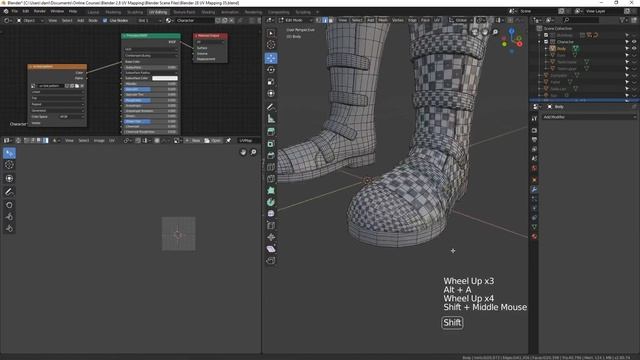Enable edge select mode

tap(325, 20)
